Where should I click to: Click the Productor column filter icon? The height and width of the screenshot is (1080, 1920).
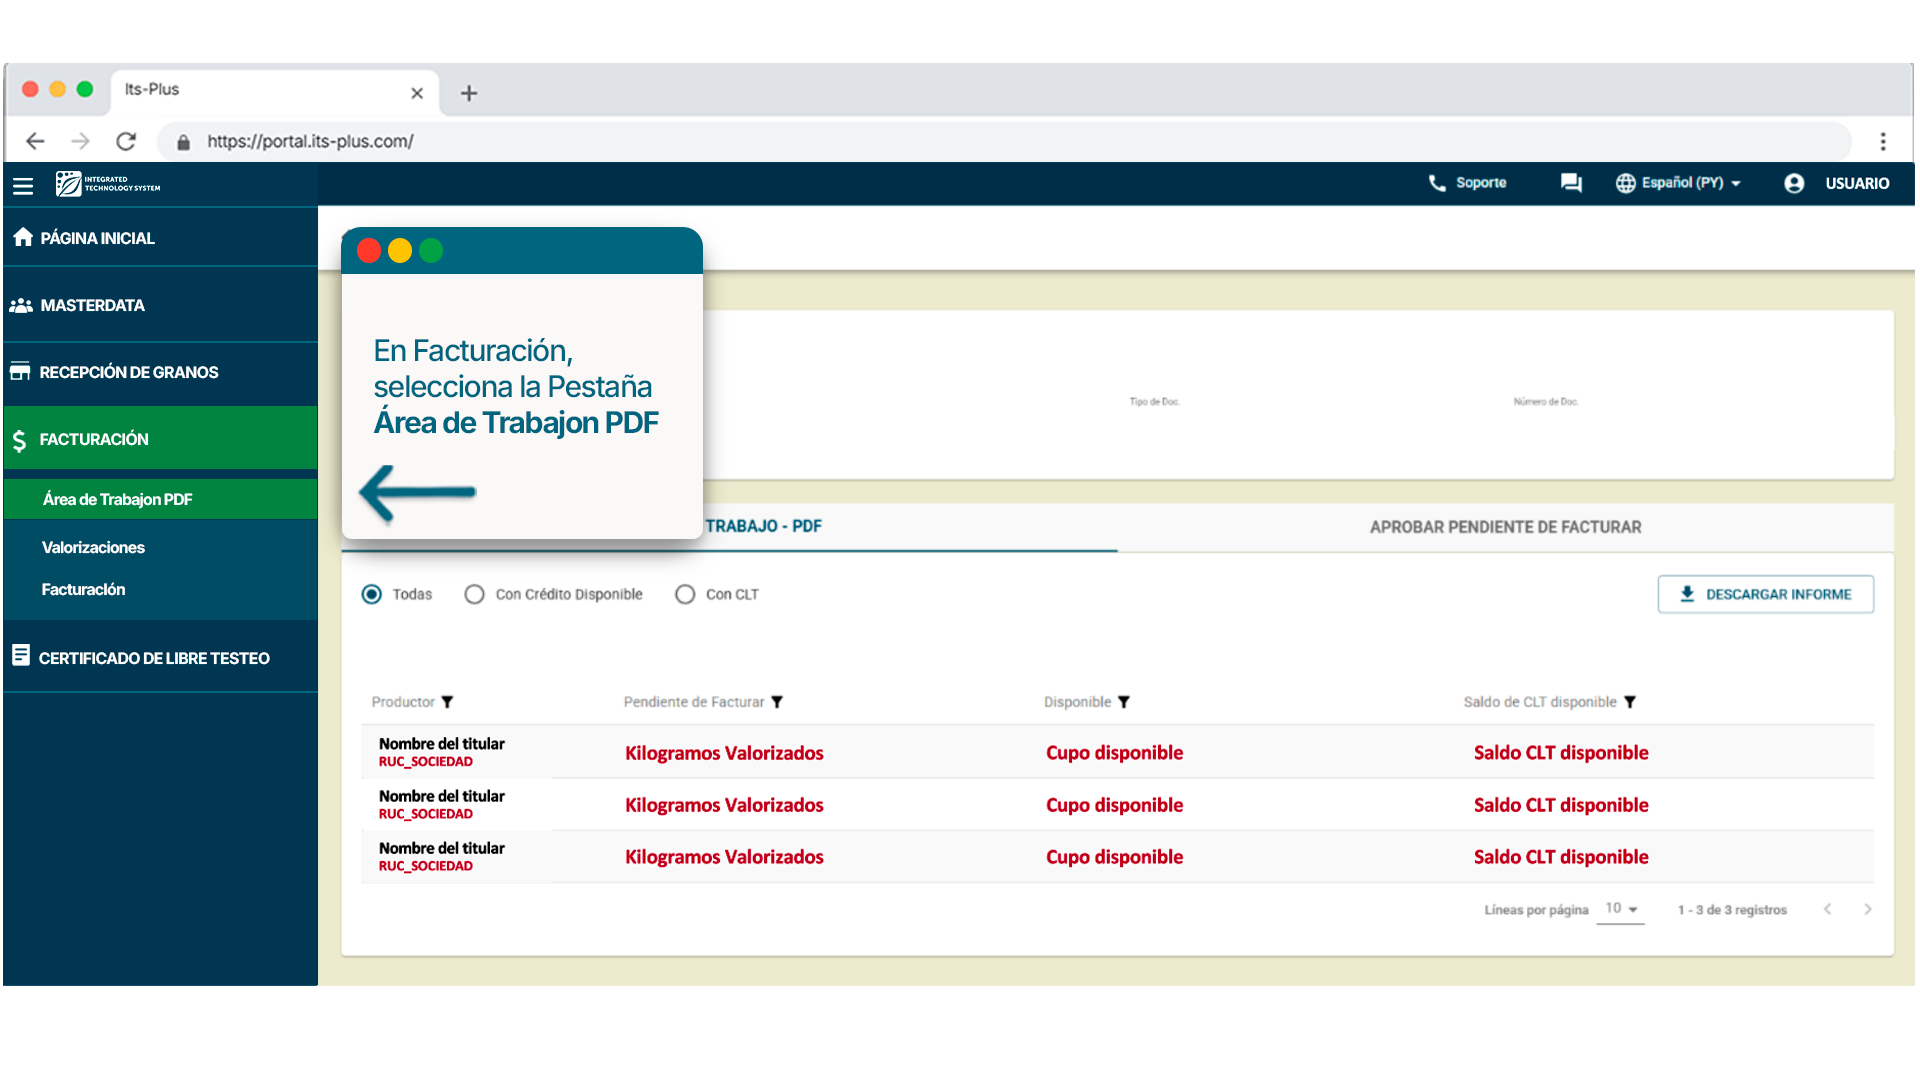(448, 702)
